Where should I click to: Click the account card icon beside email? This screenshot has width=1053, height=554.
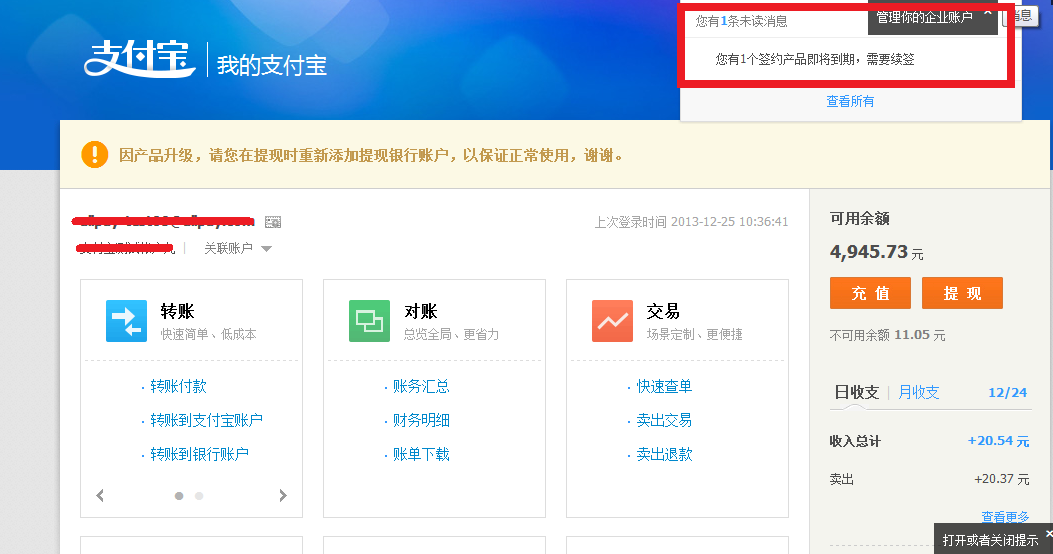coord(273,222)
